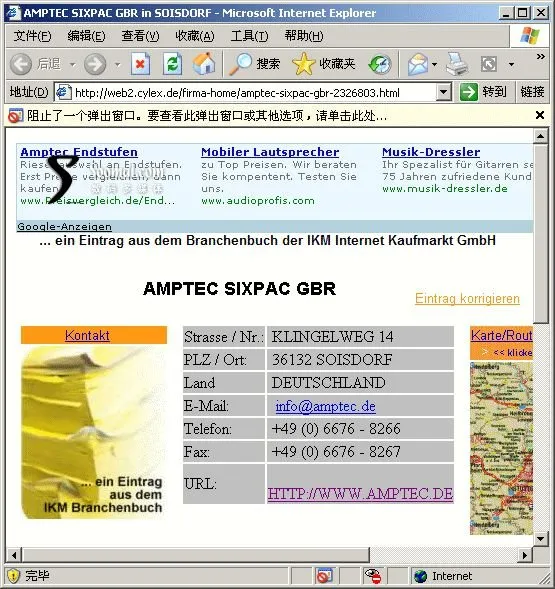
Task: Click info@amptec.de email link
Action: pos(325,406)
